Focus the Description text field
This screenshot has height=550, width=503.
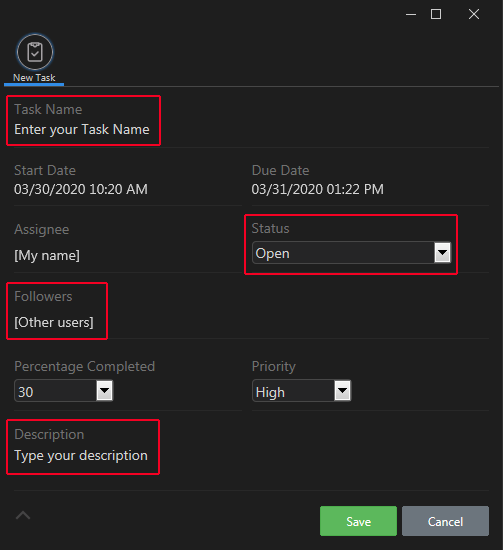pyautogui.click(x=81, y=455)
